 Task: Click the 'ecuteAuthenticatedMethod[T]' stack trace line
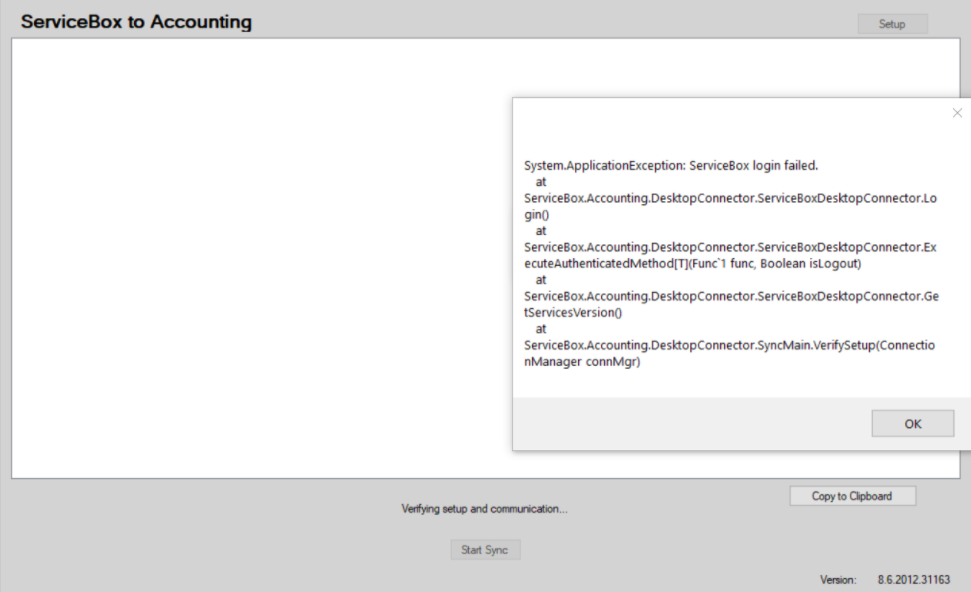coord(692,264)
